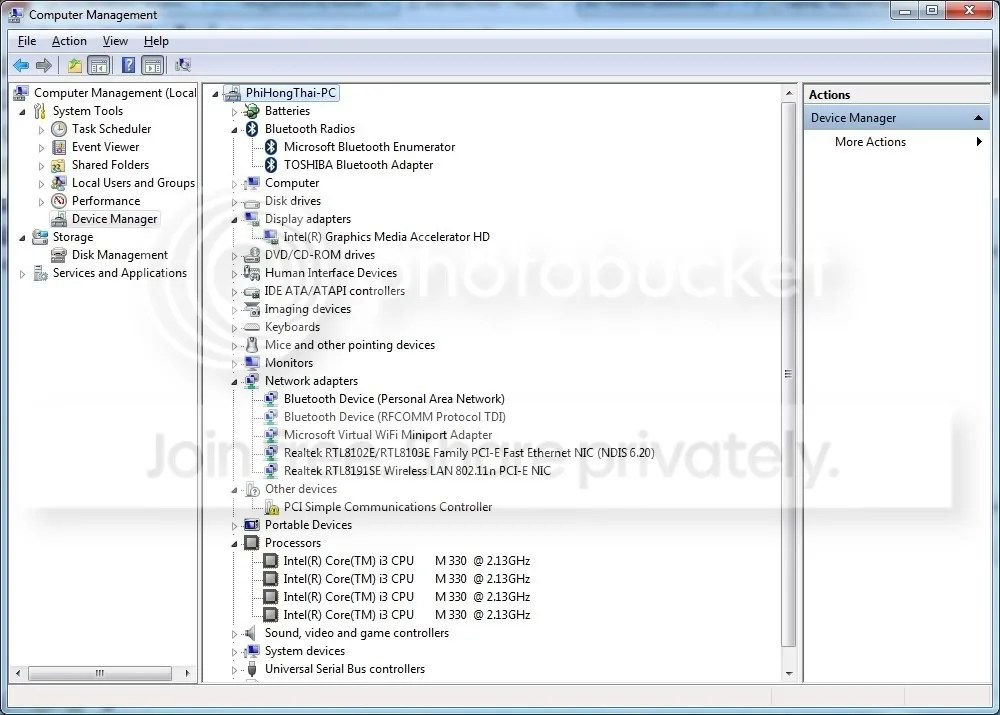Click the device list scroll up arrow
1000x715 pixels.
tap(789, 93)
